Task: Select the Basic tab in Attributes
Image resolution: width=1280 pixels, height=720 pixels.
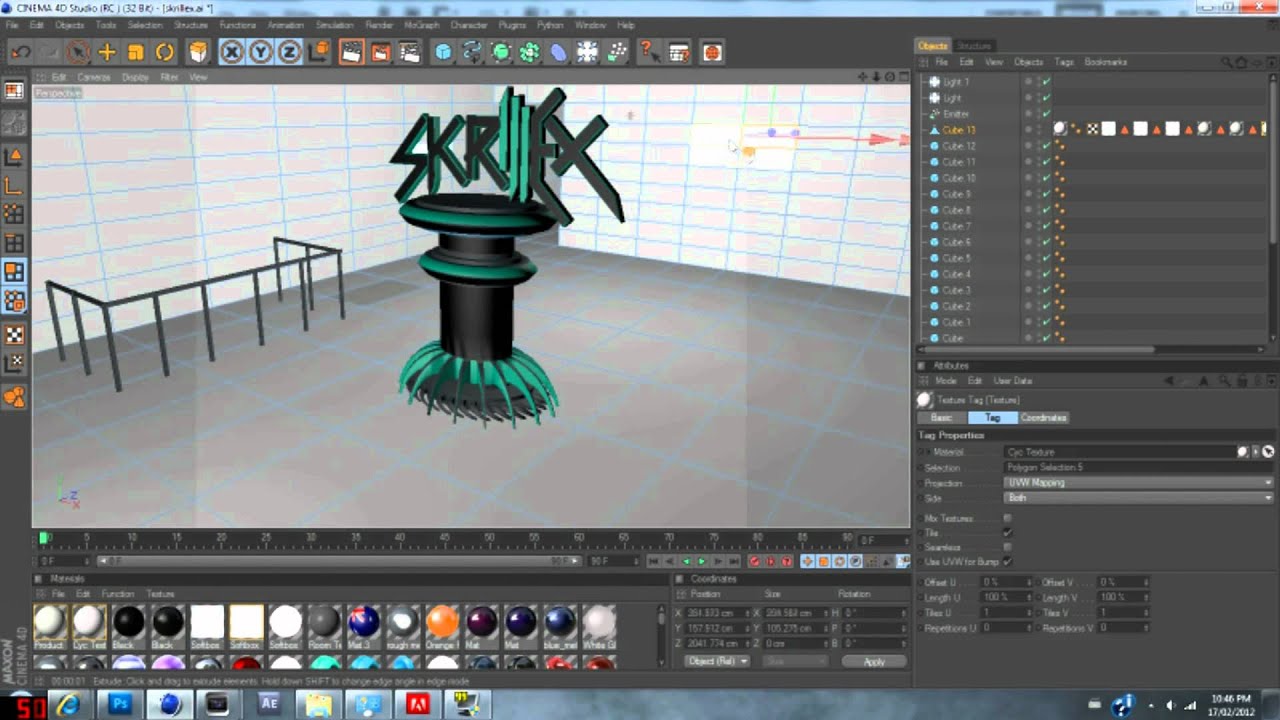Action: click(x=942, y=418)
